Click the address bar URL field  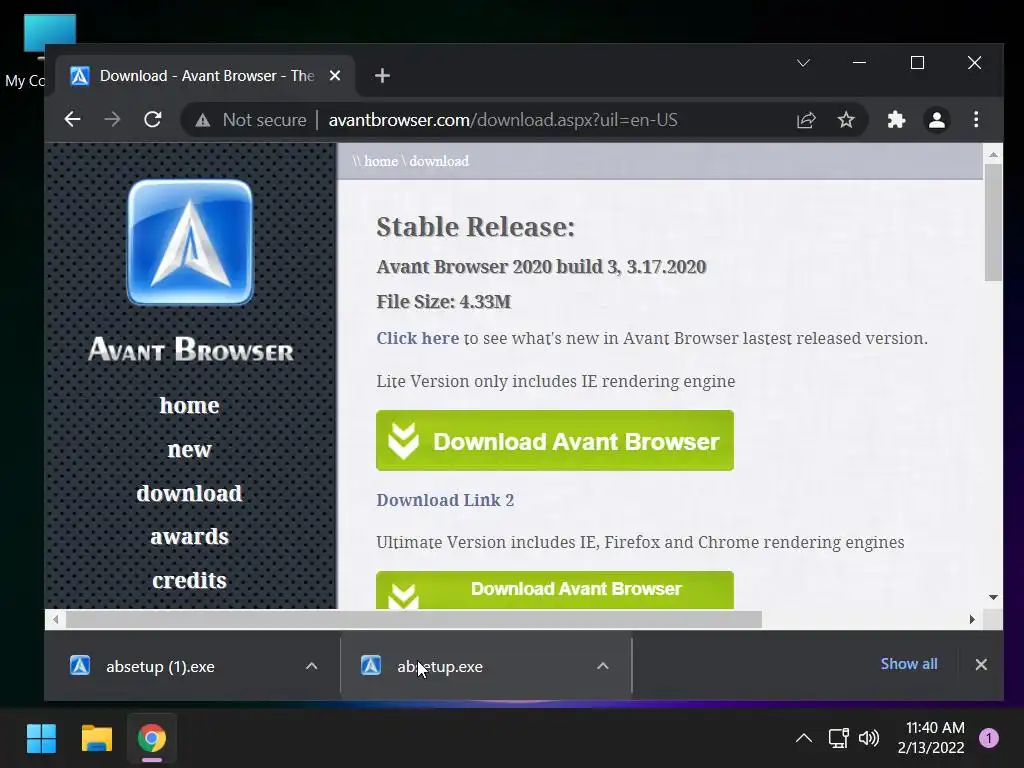click(503, 120)
